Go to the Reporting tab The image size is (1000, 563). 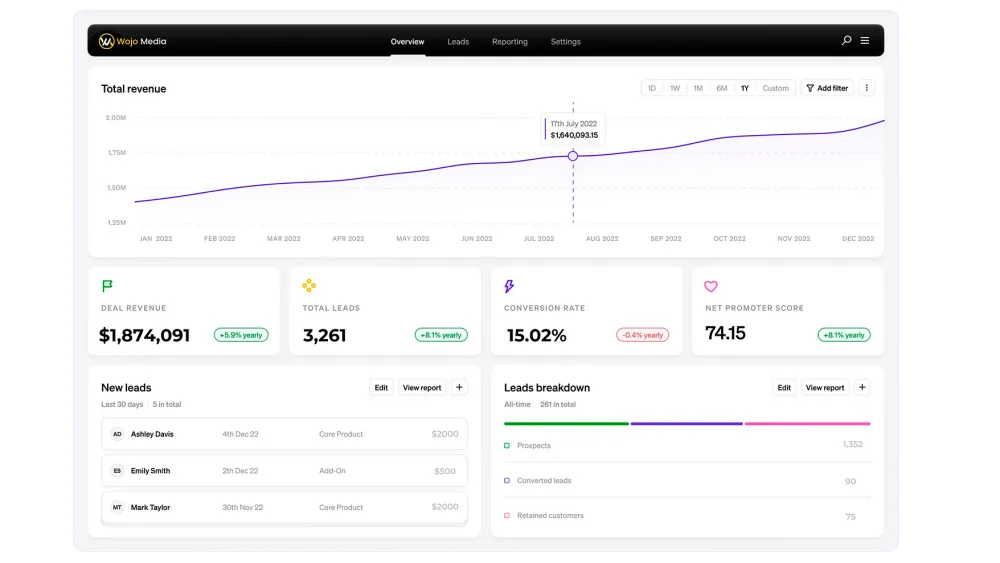[x=509, y=42]
